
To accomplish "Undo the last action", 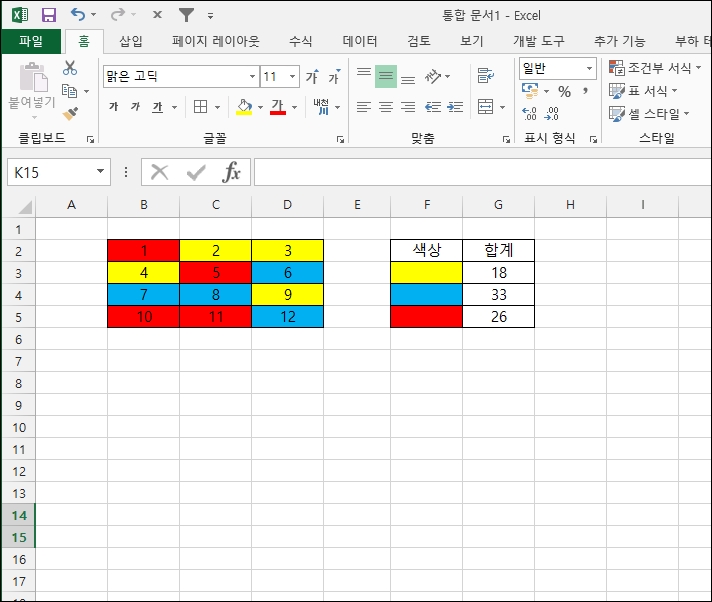I will click(x=78, y=15).
